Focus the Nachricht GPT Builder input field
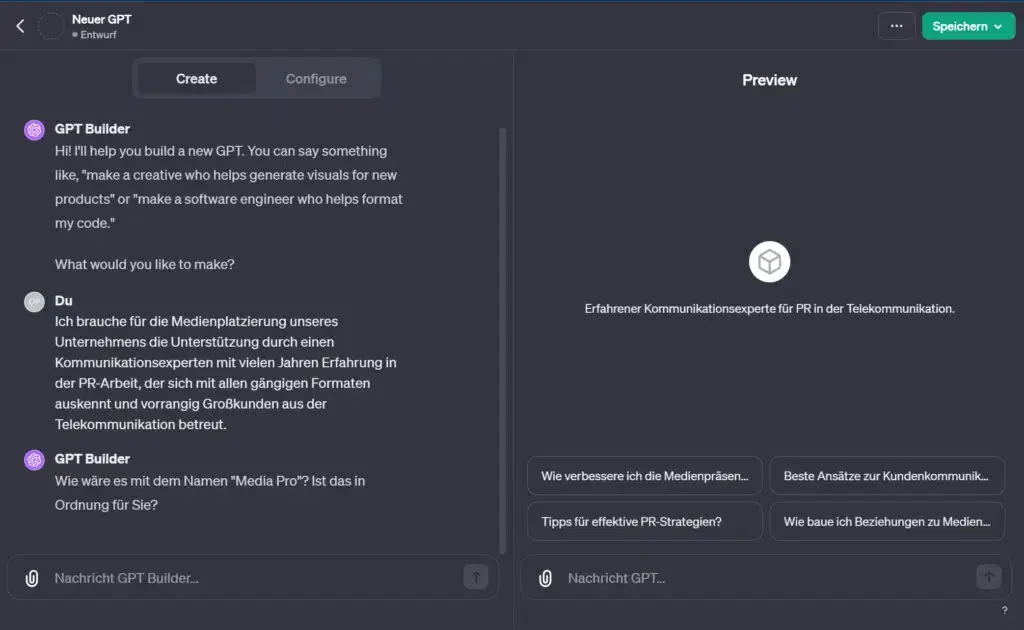This screenshot has height=630, width=1024. click(x=253, y=578)
